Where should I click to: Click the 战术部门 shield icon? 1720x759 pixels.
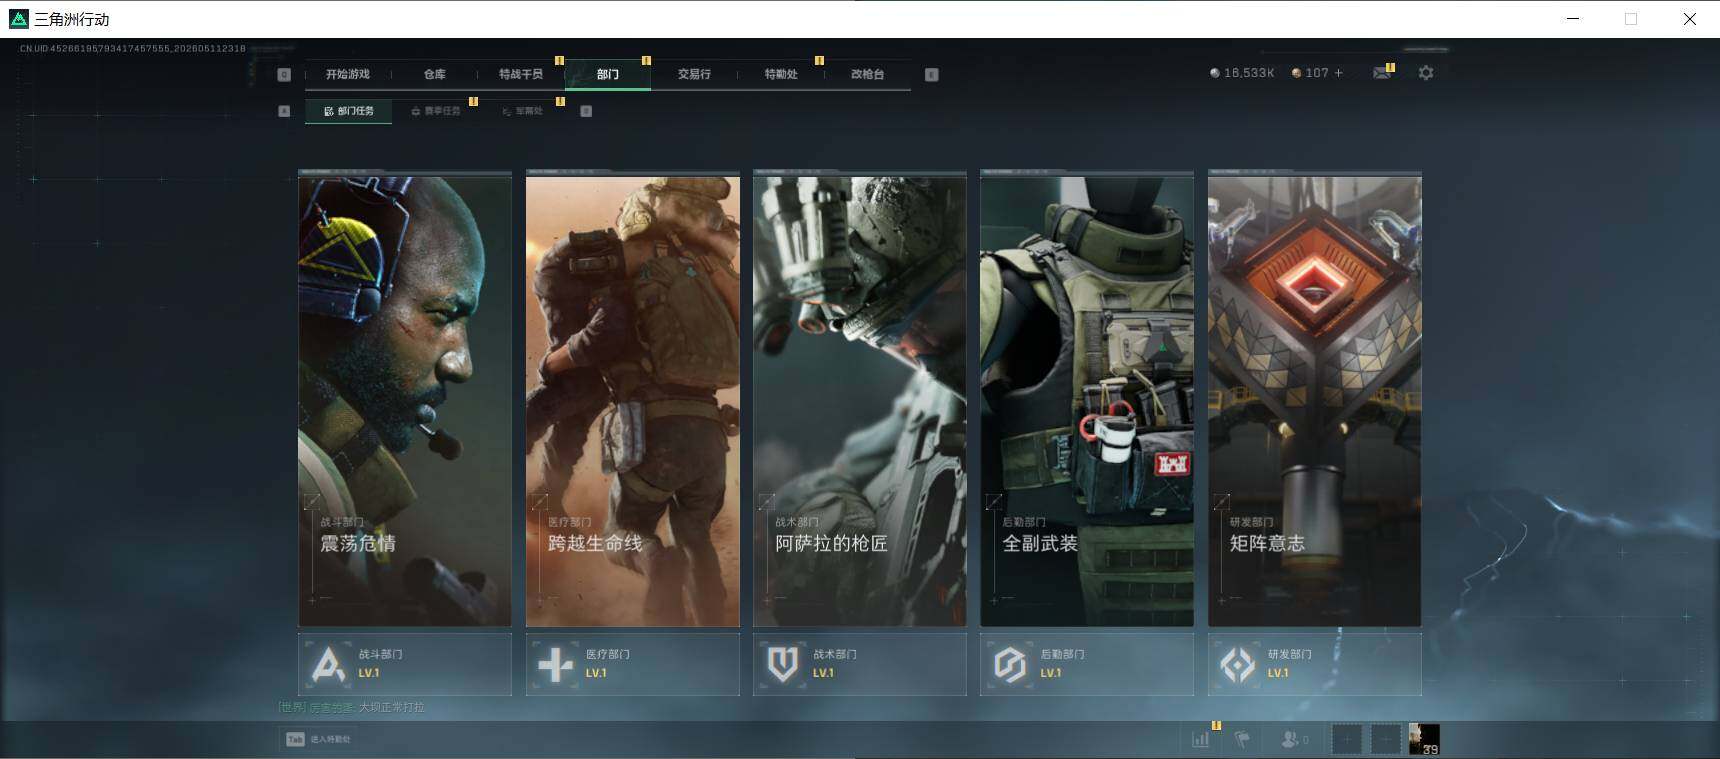tap(783, 664)
